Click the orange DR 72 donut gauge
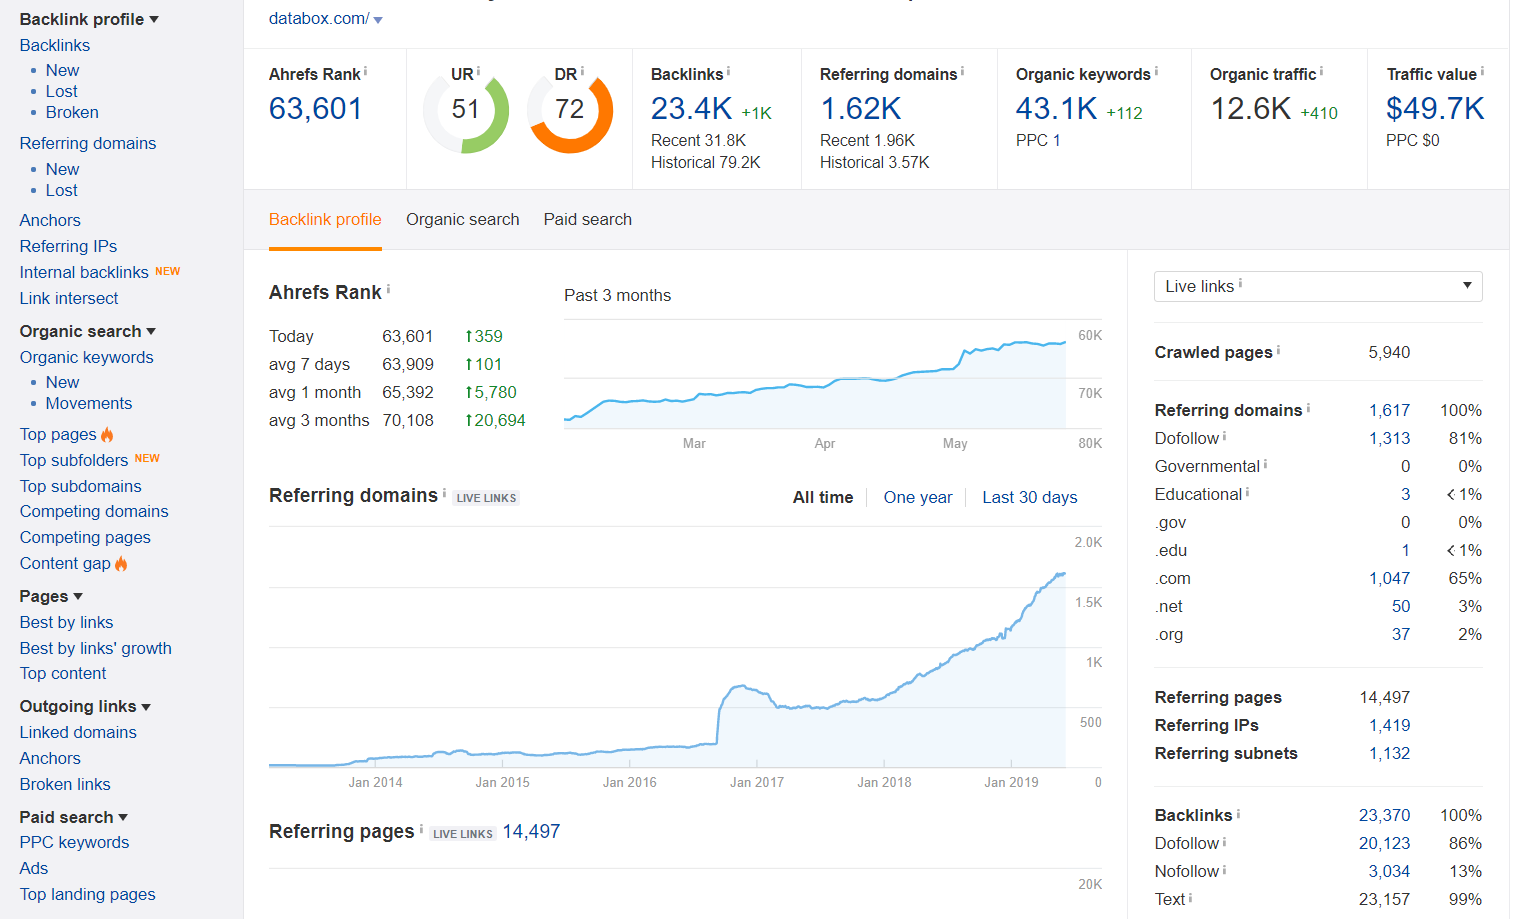 (569, 110)
